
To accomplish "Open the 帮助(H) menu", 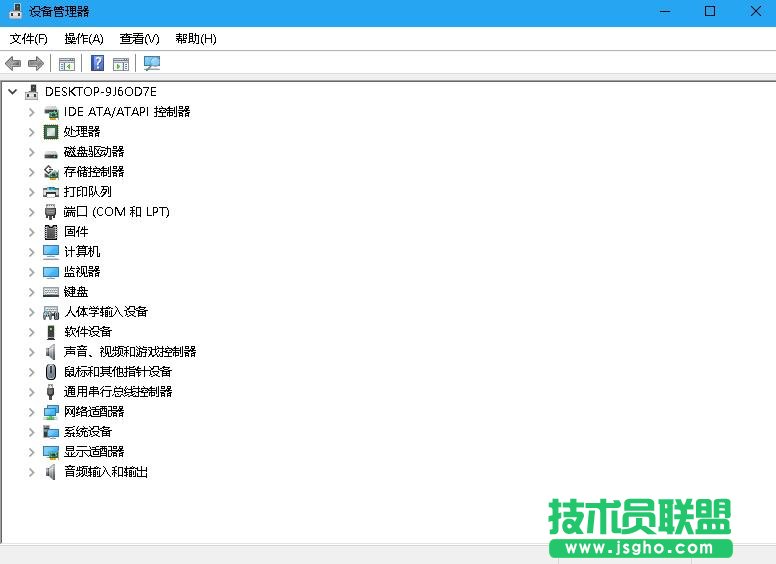I will (x=195, y=39).
